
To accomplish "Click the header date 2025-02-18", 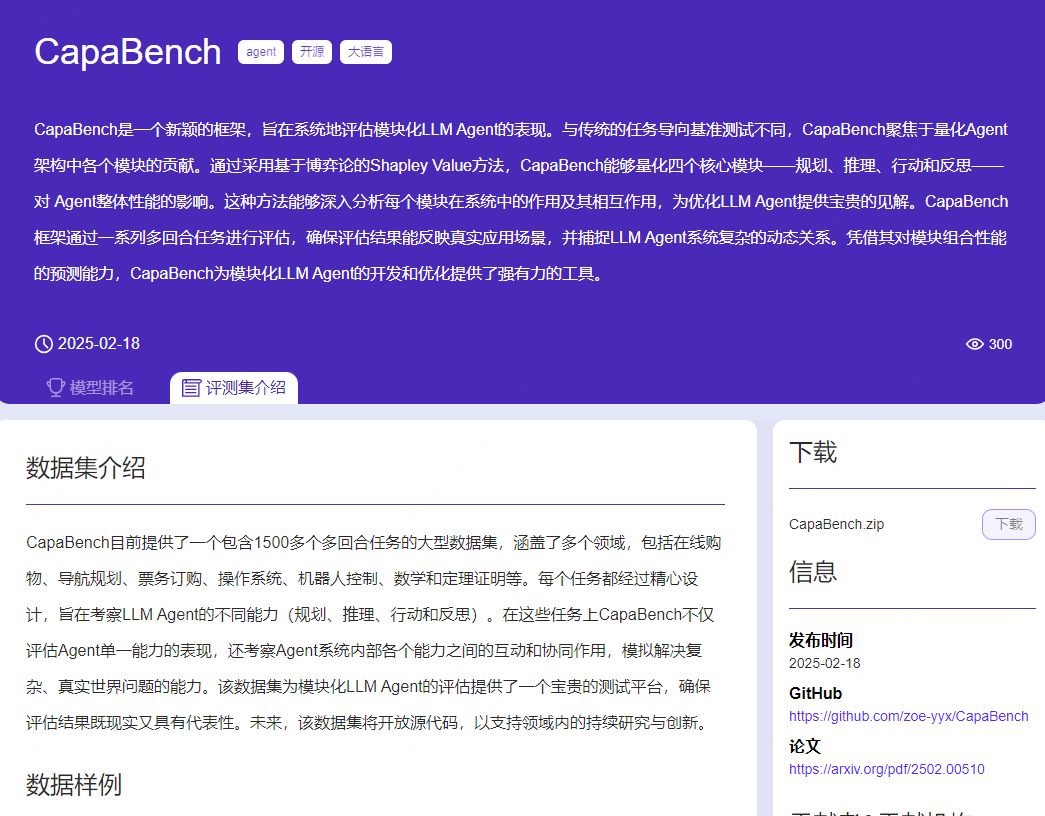I will [x=99, y=343].
